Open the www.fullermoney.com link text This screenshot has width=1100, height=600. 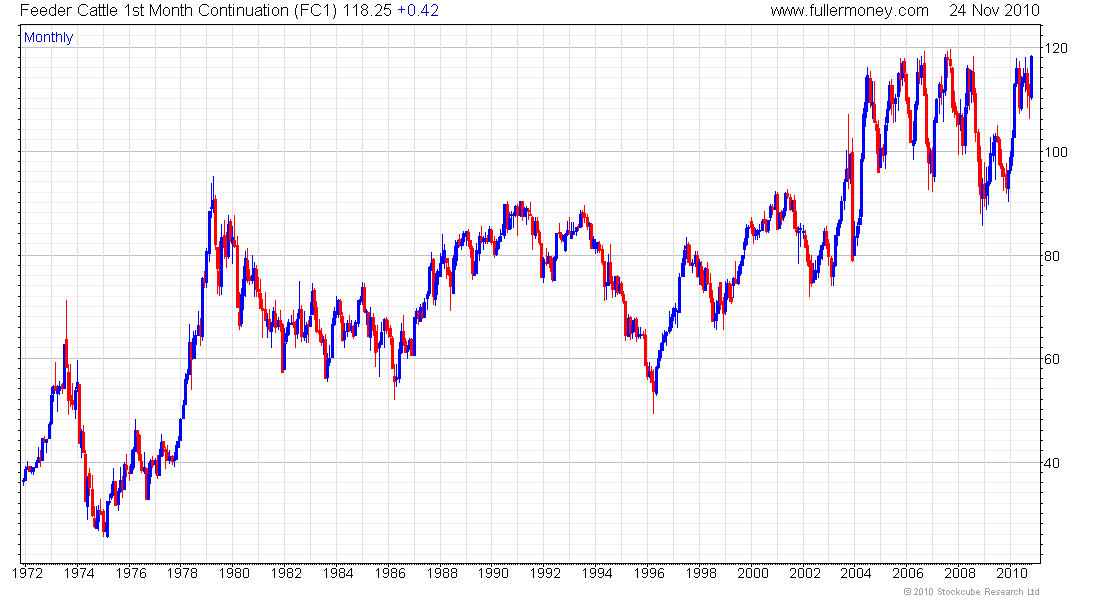[x=849, y=11]
